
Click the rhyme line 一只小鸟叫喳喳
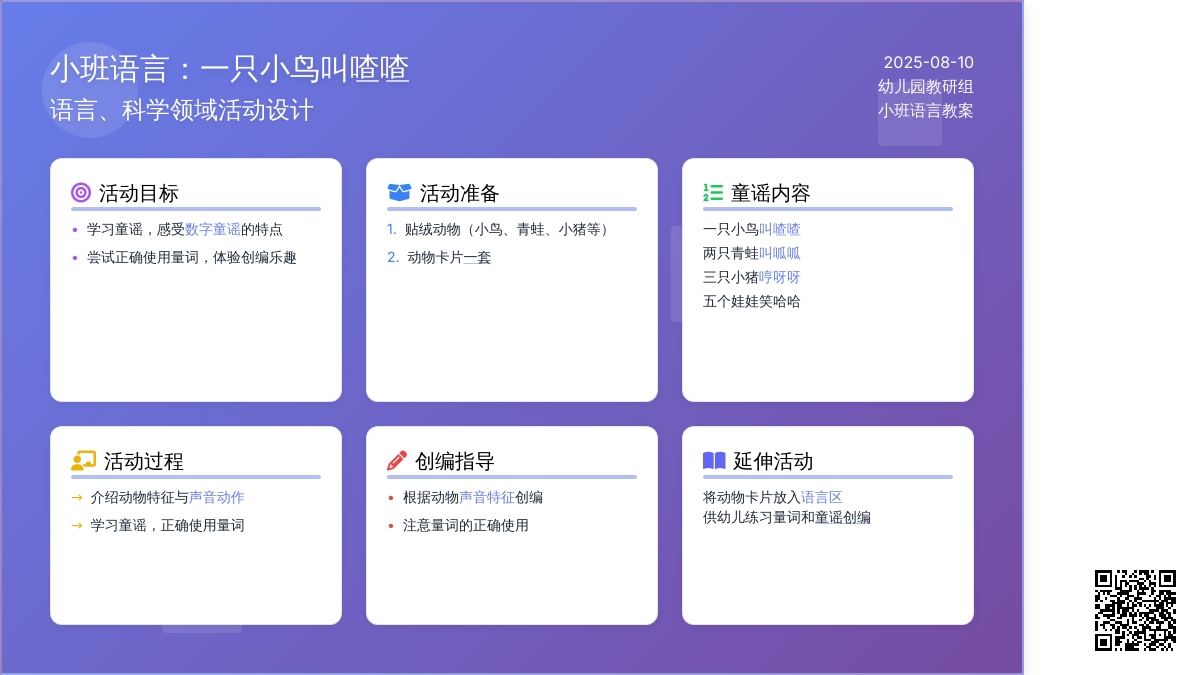pos(752,229)
